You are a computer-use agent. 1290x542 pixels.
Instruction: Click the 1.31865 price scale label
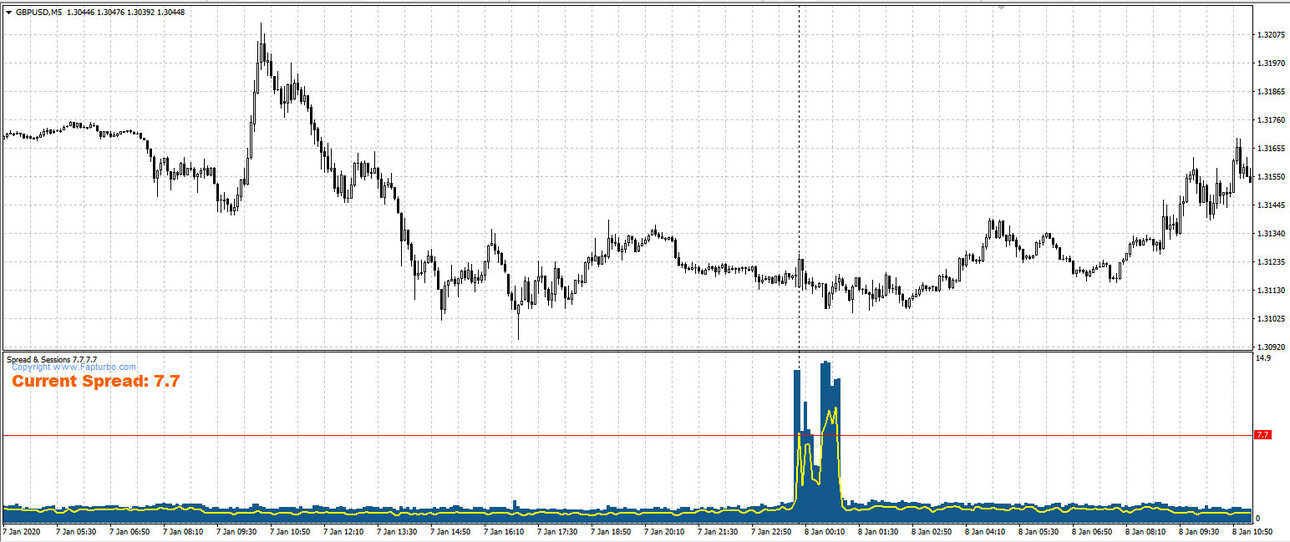1271,91
